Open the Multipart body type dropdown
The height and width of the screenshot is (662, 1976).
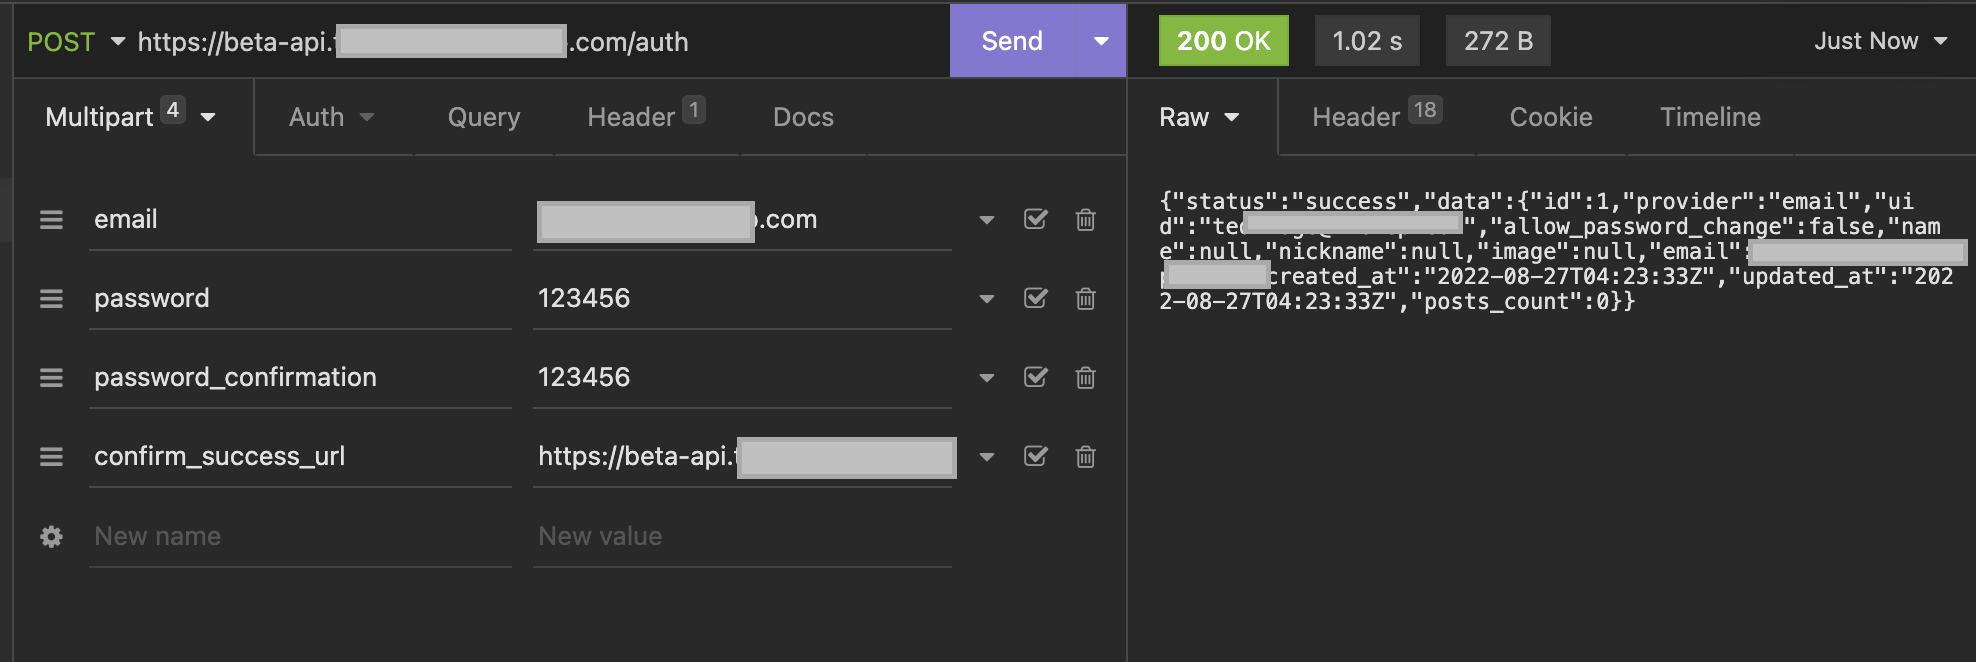point(130,117)
